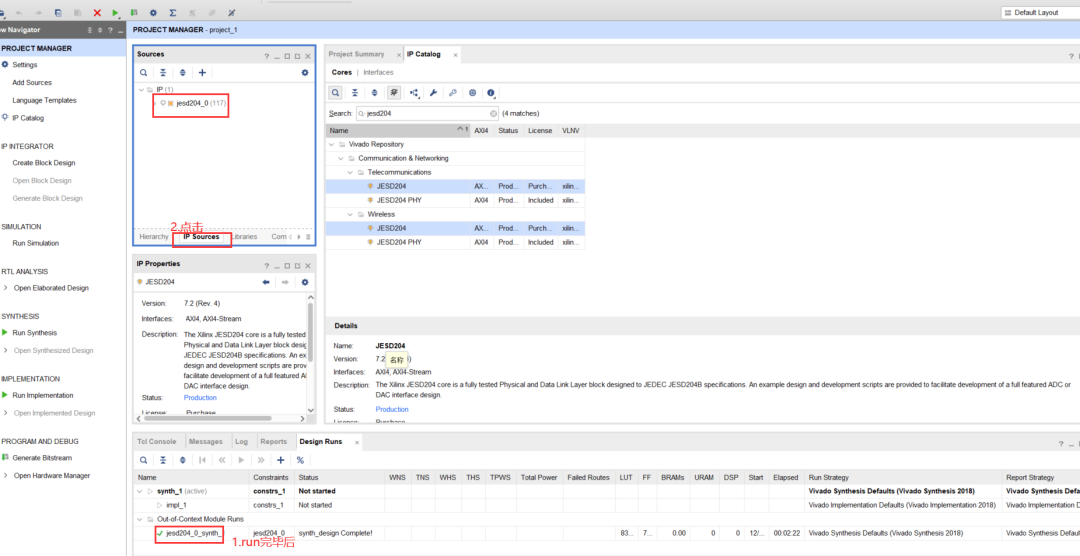Expand all in Design Runs toolbar

(183, 460)
